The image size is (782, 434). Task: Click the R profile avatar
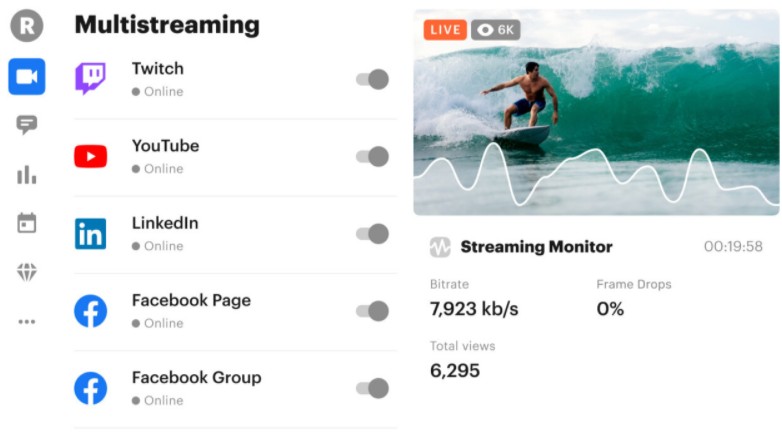tap(27, 27)
